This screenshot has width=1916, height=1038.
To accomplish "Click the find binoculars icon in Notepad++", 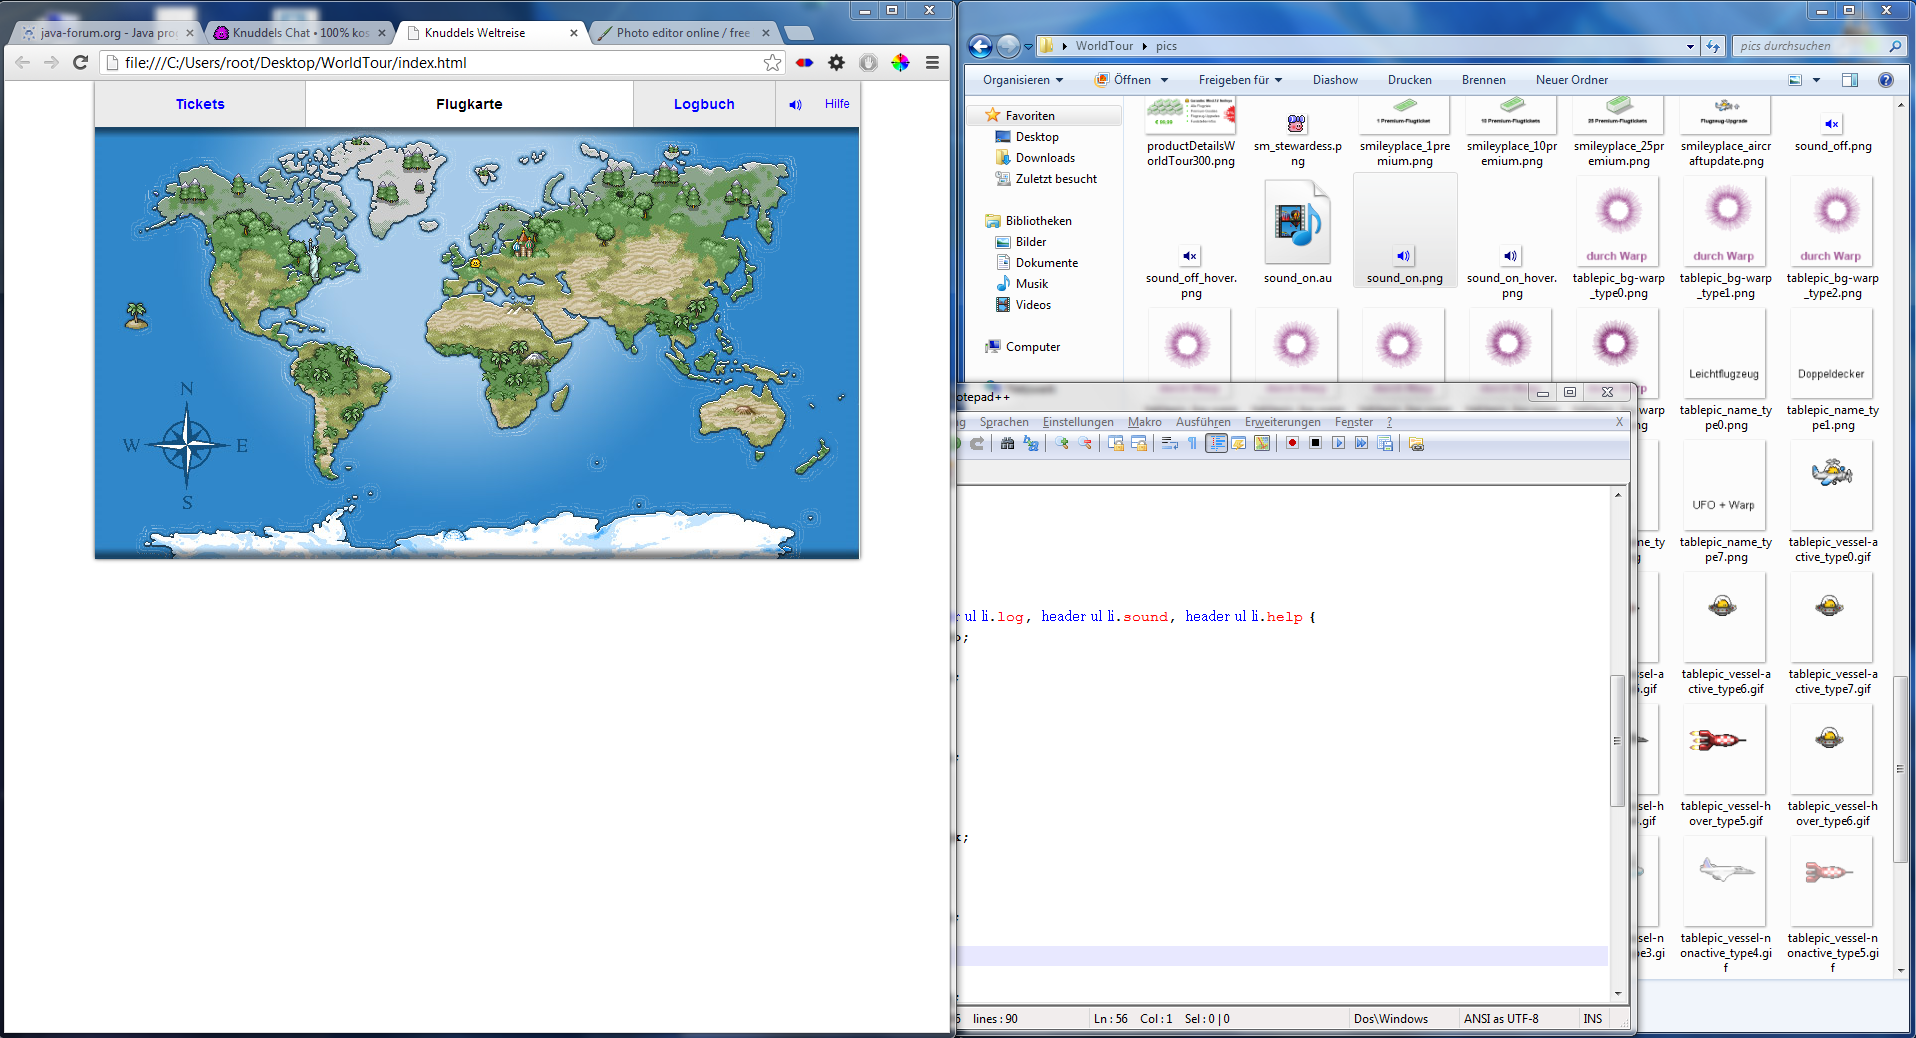I will click(x=1007, y=444).
